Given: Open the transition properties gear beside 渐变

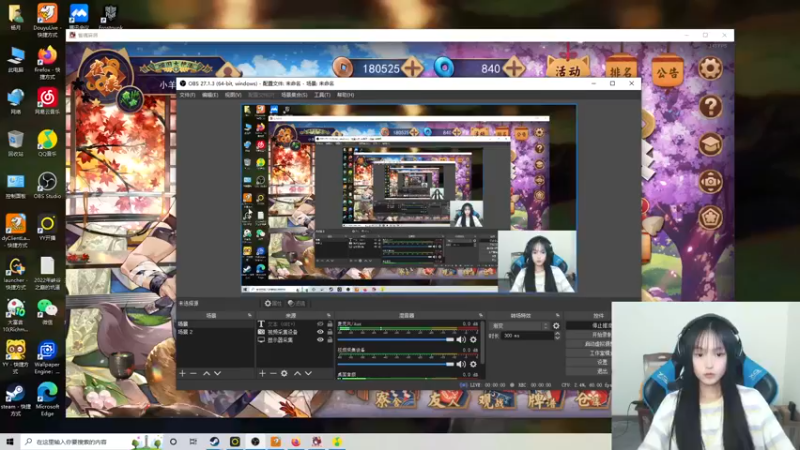Looking at the screenshot, I should 556,326.
